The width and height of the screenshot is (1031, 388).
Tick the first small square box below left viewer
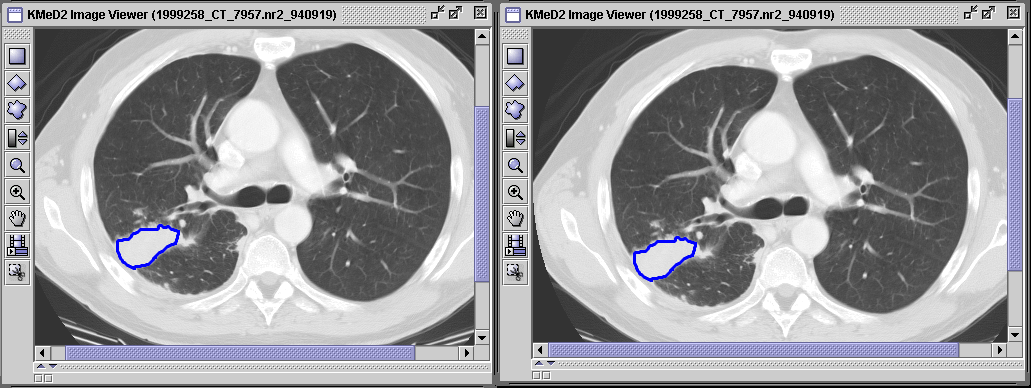[38, 378]
